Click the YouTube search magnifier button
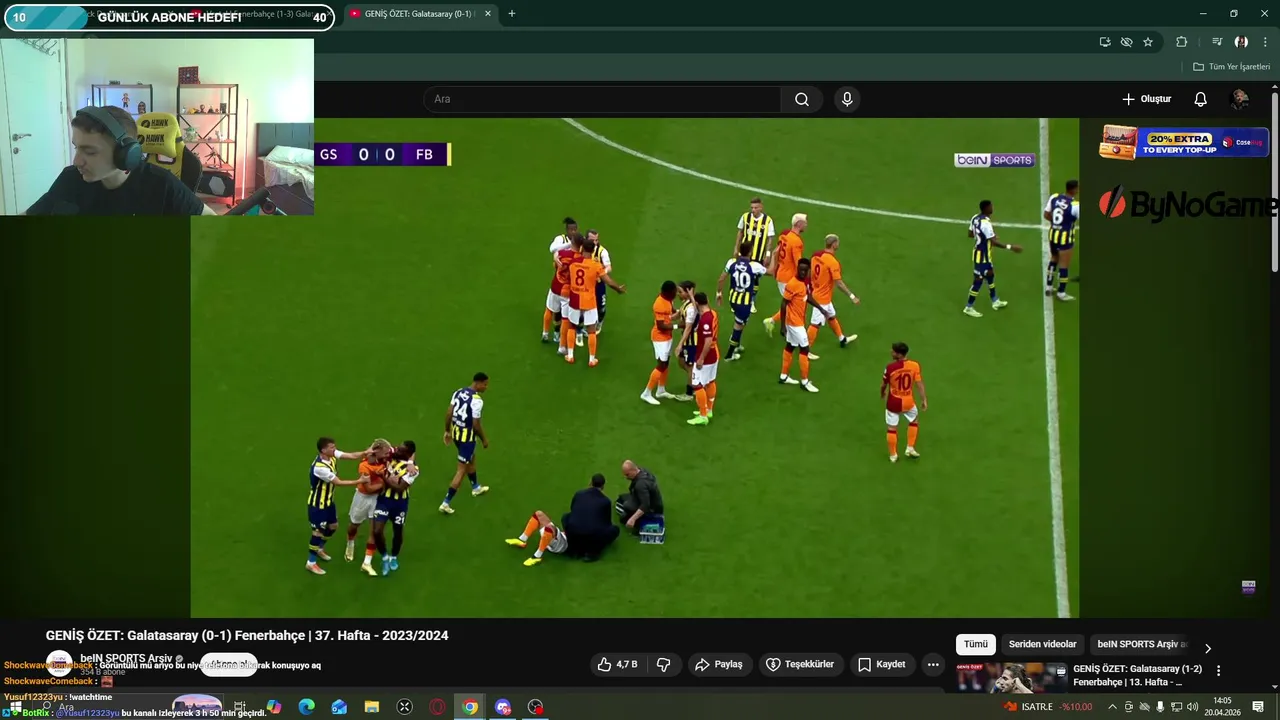The height and width of the screenshot is (720, 1280). coord(802,99)
